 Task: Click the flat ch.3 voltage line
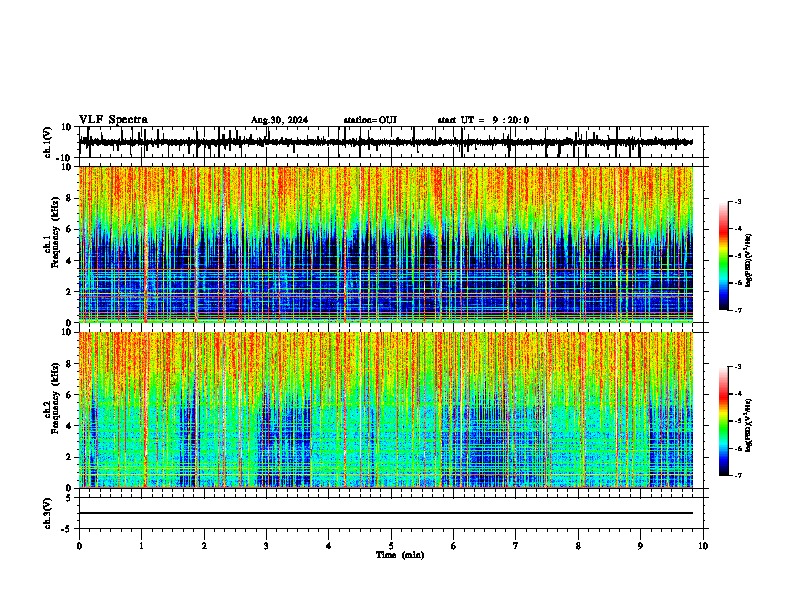pyautogui.click(x=385, y=513)
